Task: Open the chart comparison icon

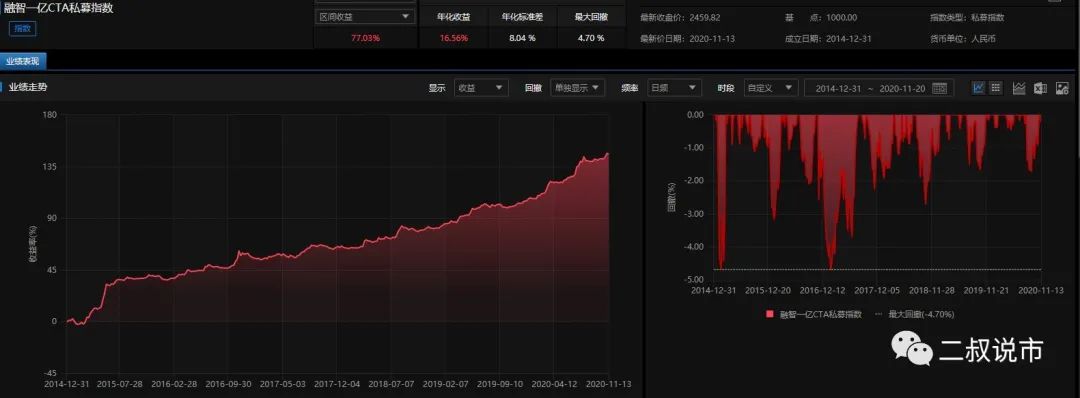Action: click(x=1019, y=88)
